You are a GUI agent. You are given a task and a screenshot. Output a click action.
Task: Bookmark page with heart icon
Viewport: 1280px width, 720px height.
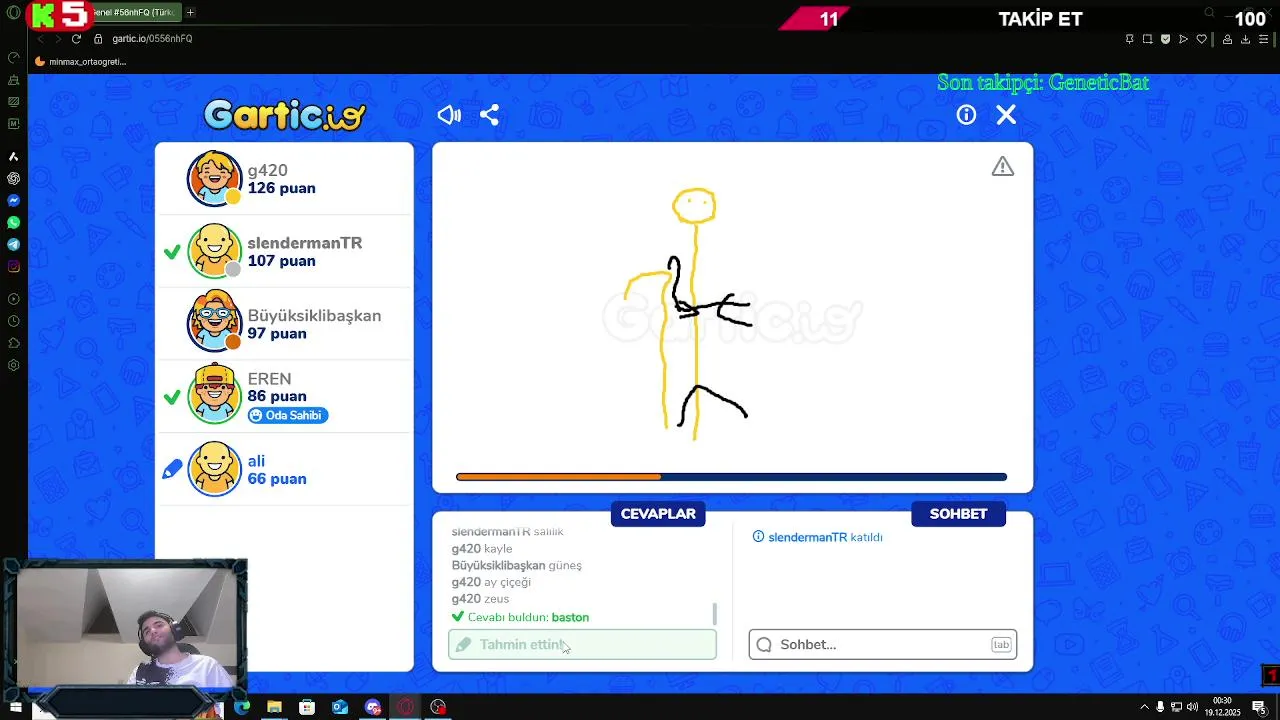(x=1201, y=39)
